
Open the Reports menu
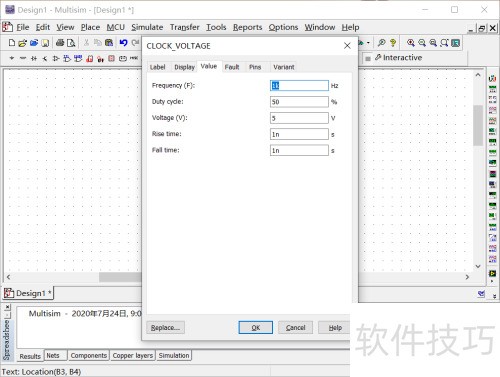(x=247, y=27)
